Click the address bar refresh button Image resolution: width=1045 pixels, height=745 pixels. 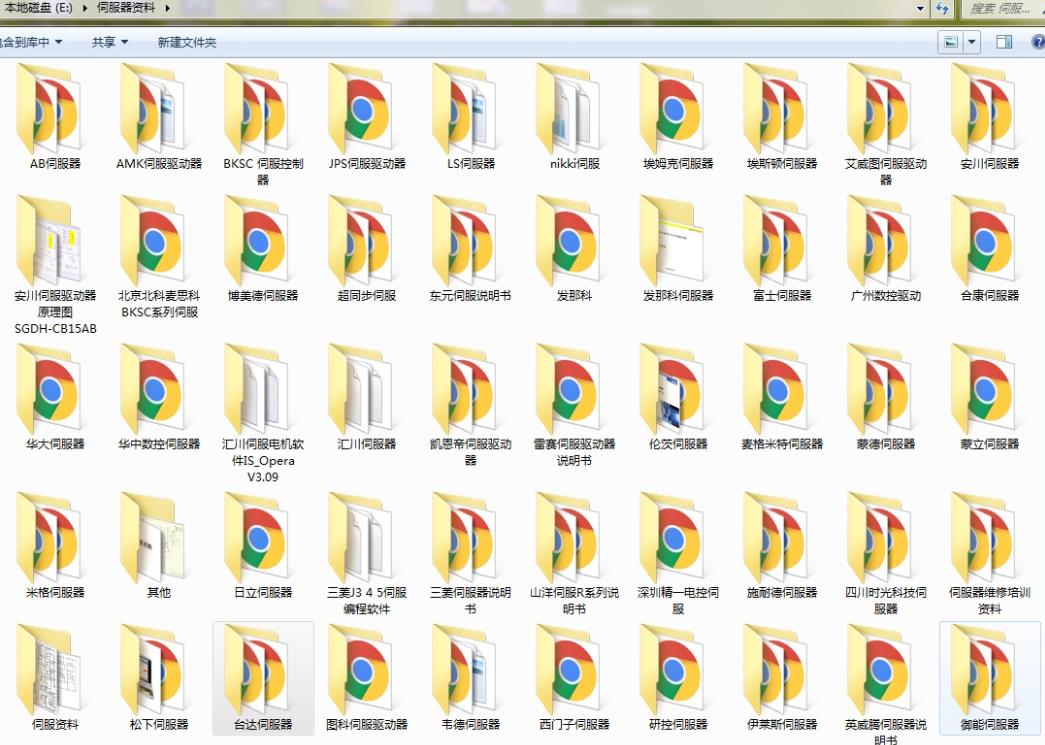pos(942,8)
